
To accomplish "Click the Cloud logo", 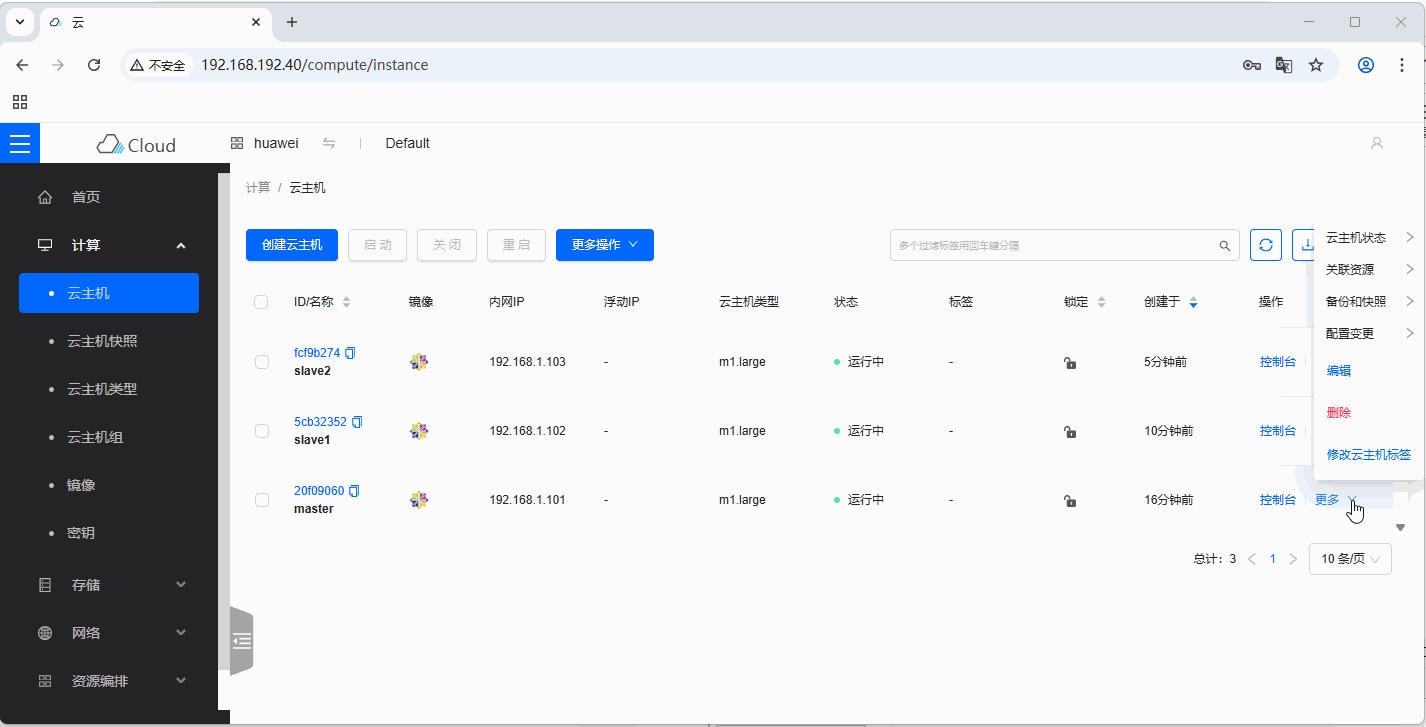I will 136,145.
